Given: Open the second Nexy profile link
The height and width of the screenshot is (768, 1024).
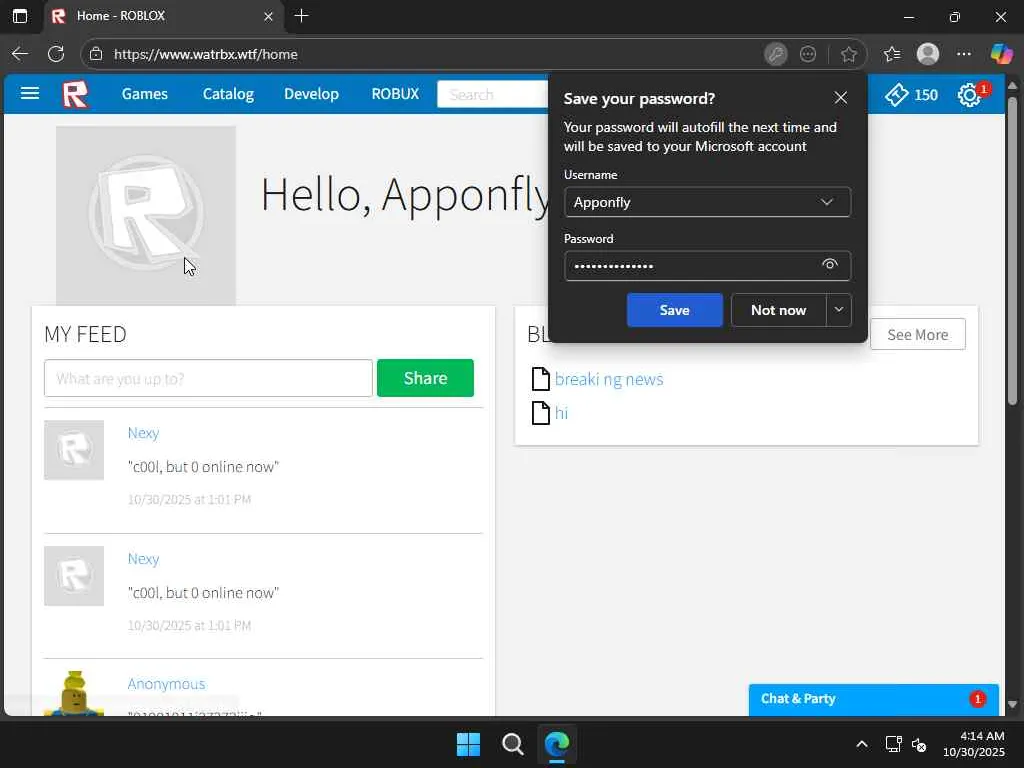Looking at the screenshot, I should 143,559.
